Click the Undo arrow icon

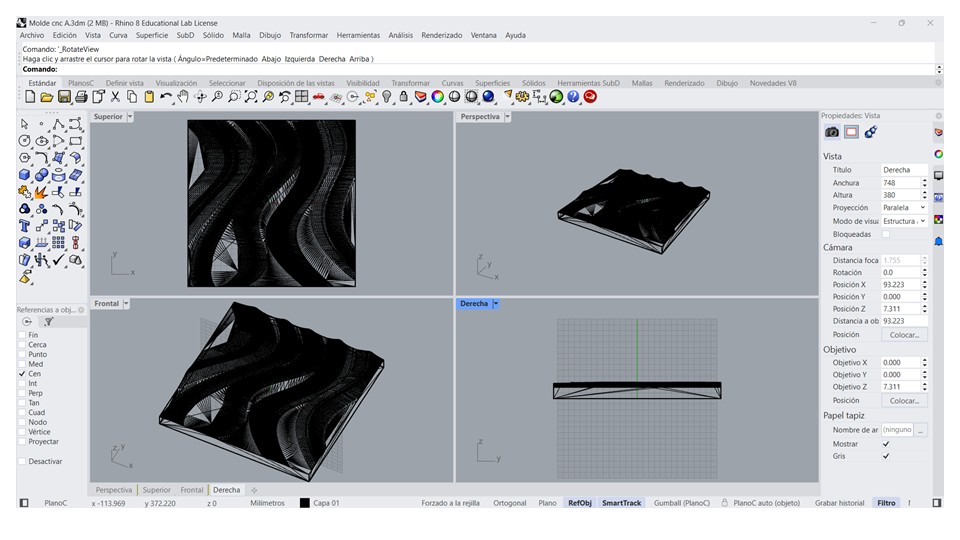coord(166,97)
